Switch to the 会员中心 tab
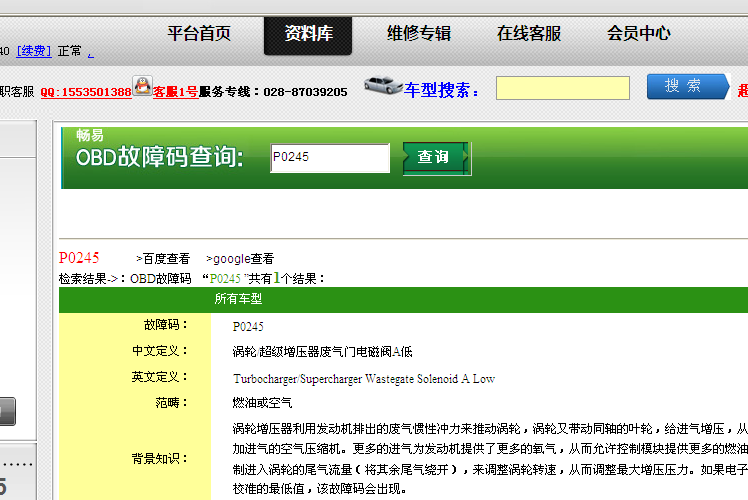 pos(638,34)
